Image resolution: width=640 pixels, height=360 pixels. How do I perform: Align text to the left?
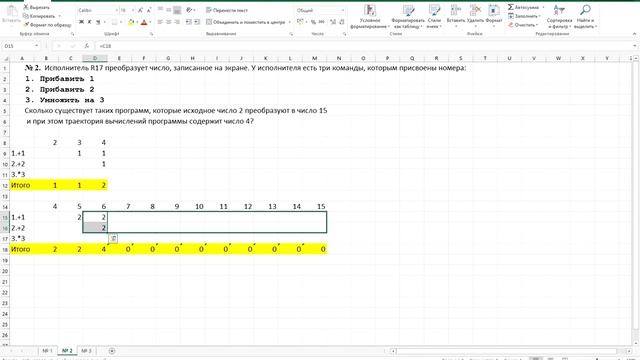point(160,22)
